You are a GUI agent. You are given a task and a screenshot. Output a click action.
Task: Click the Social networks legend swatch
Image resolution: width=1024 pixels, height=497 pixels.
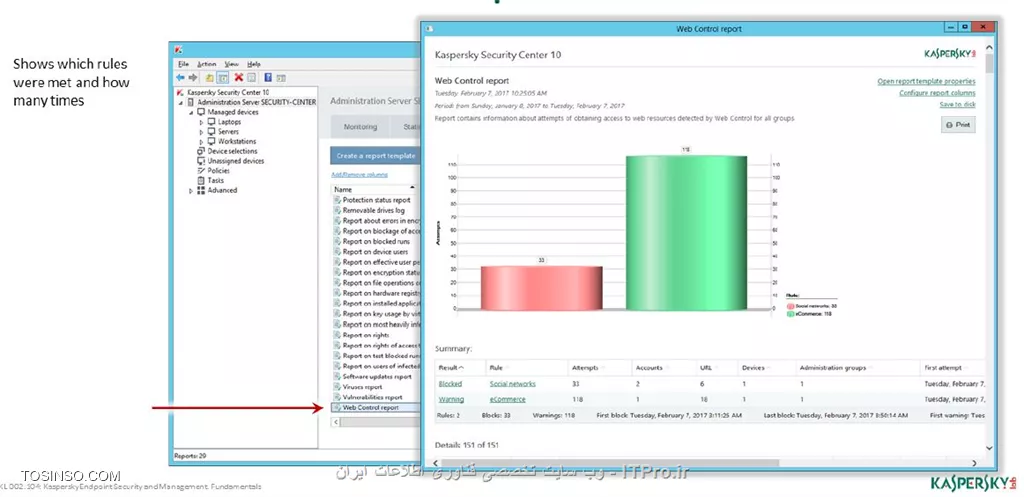(790, 306)
